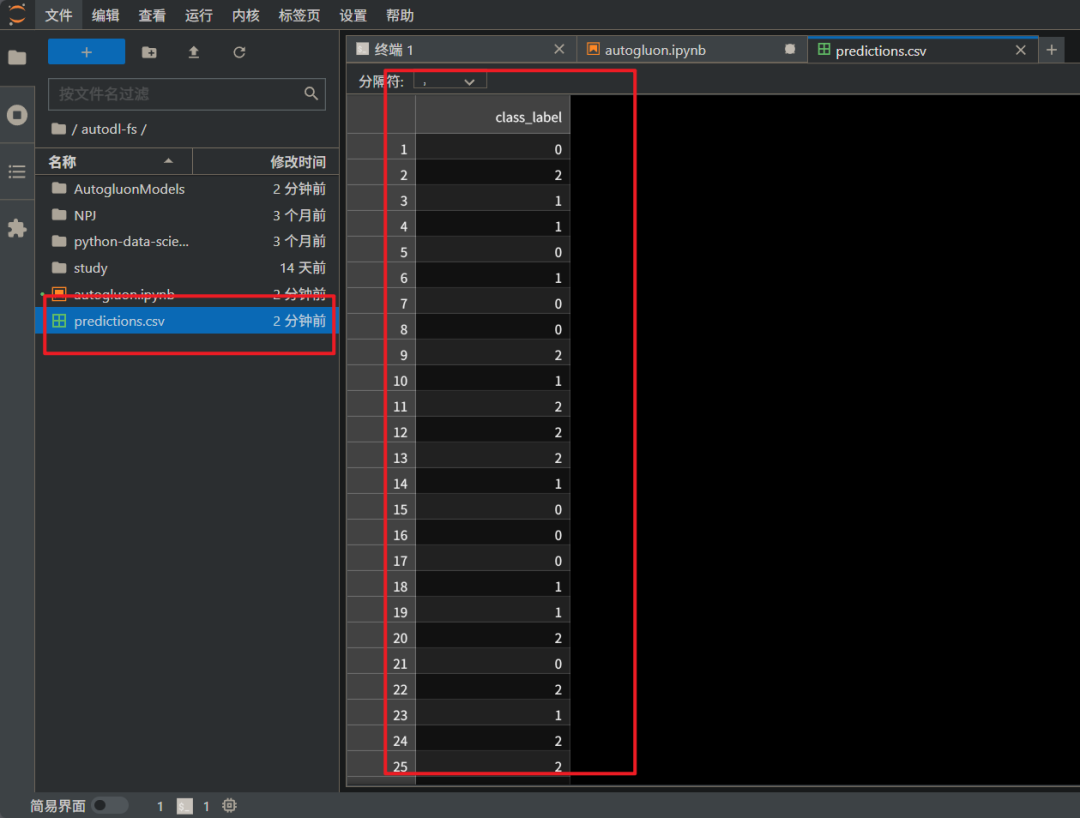Click autodl-fs breadcrumb path link
This screenshot has width=1080, height=818.
click(109, 129)
